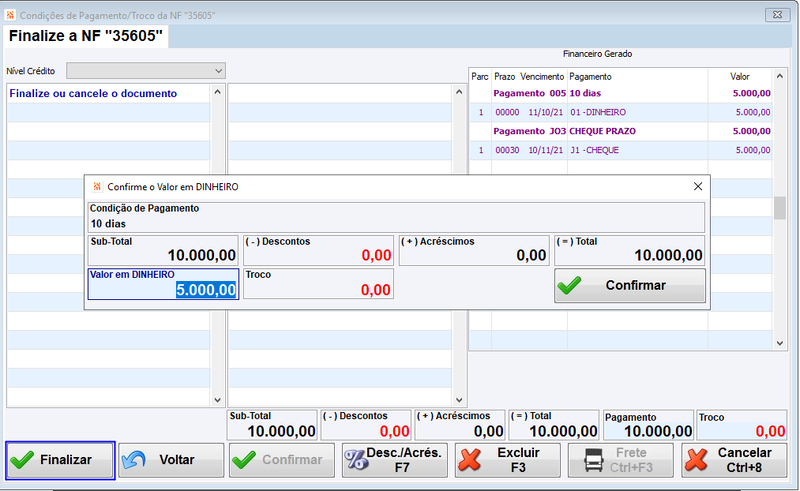Select the 'J1 -CHEQUE' payment row
The width and height of the screenshot is (800, 491).
coord(620,150)
